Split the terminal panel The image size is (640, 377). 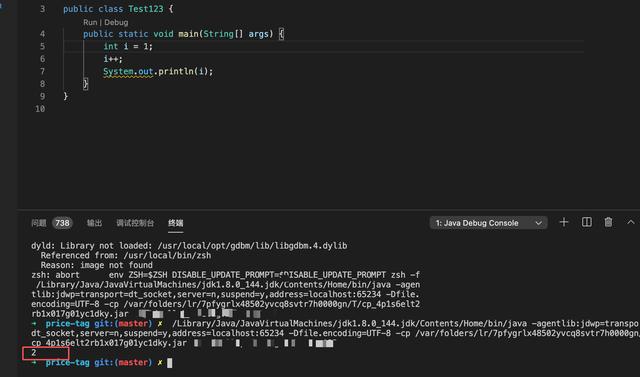[587, 222]
